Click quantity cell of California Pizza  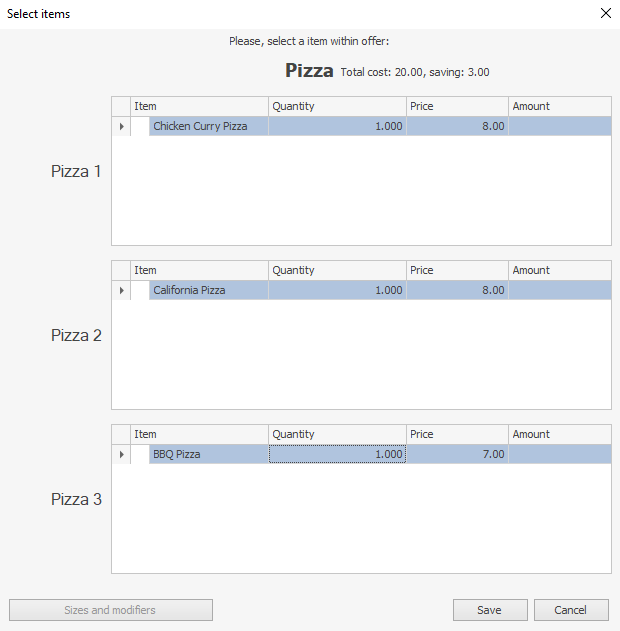[337, 290]
